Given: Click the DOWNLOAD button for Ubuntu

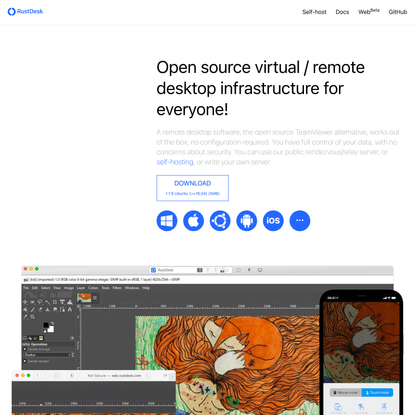Looking at the screenshot, I should click(x=192, y=188).
